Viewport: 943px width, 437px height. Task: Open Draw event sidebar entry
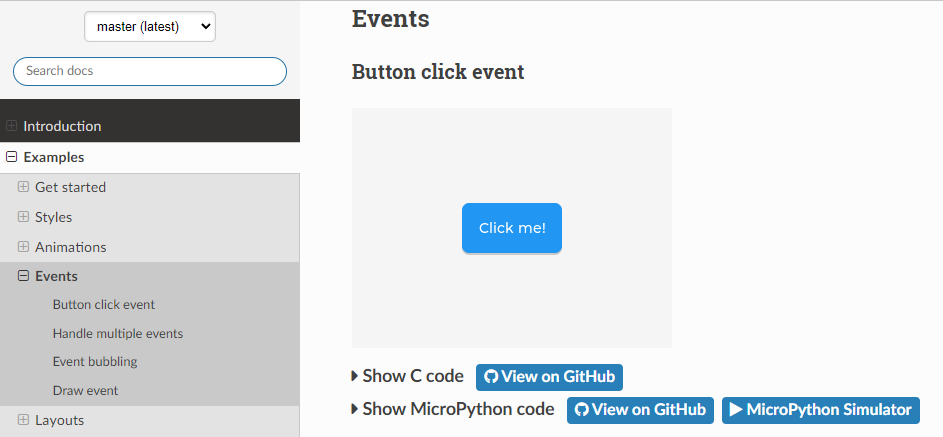[85, 390]
